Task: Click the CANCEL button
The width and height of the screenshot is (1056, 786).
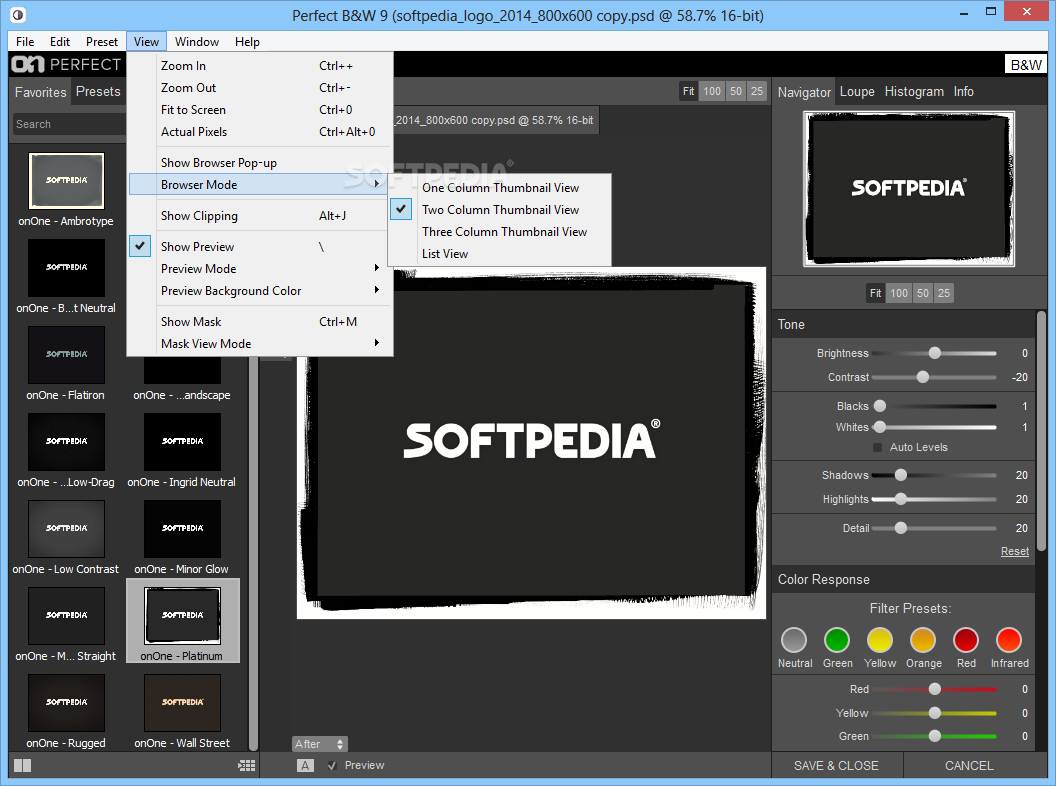Action: click(x=968, y=765)
